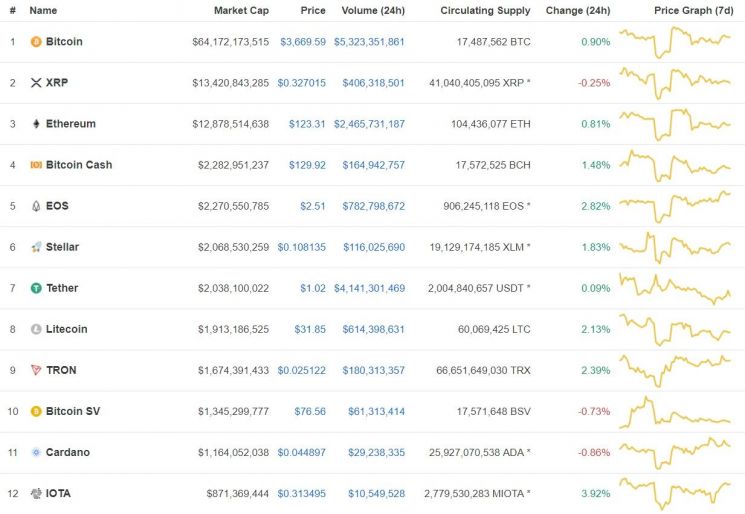Open Bitcoin price $3,669.59 link
This screenshot has width=745, height=514.
coord(303,42)
